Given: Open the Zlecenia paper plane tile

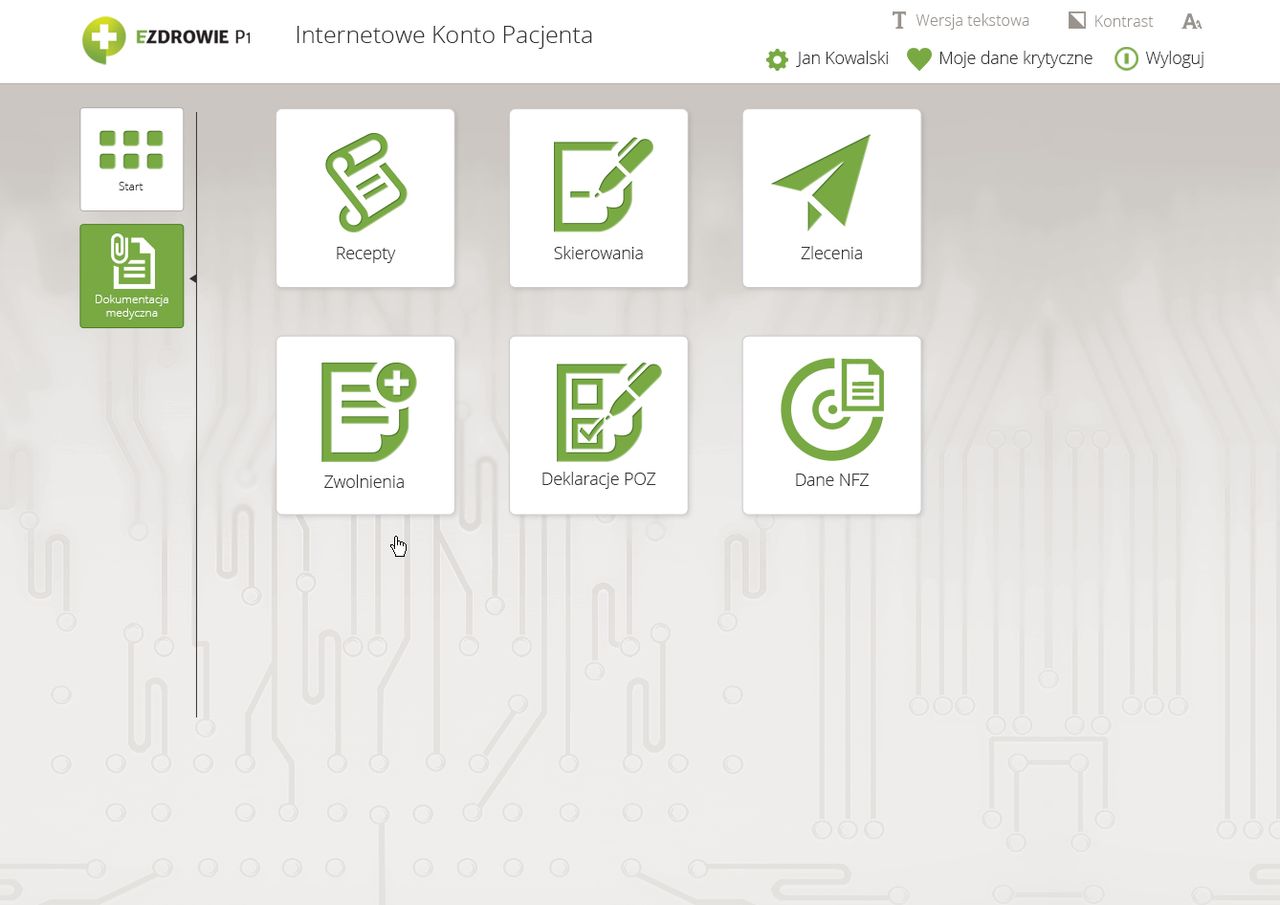Looking at the screenshot, I should pyautogui.click(x=831, y=198).
